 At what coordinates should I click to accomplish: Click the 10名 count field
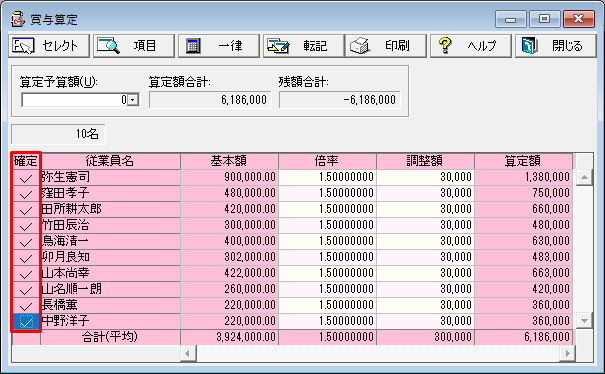58,134
